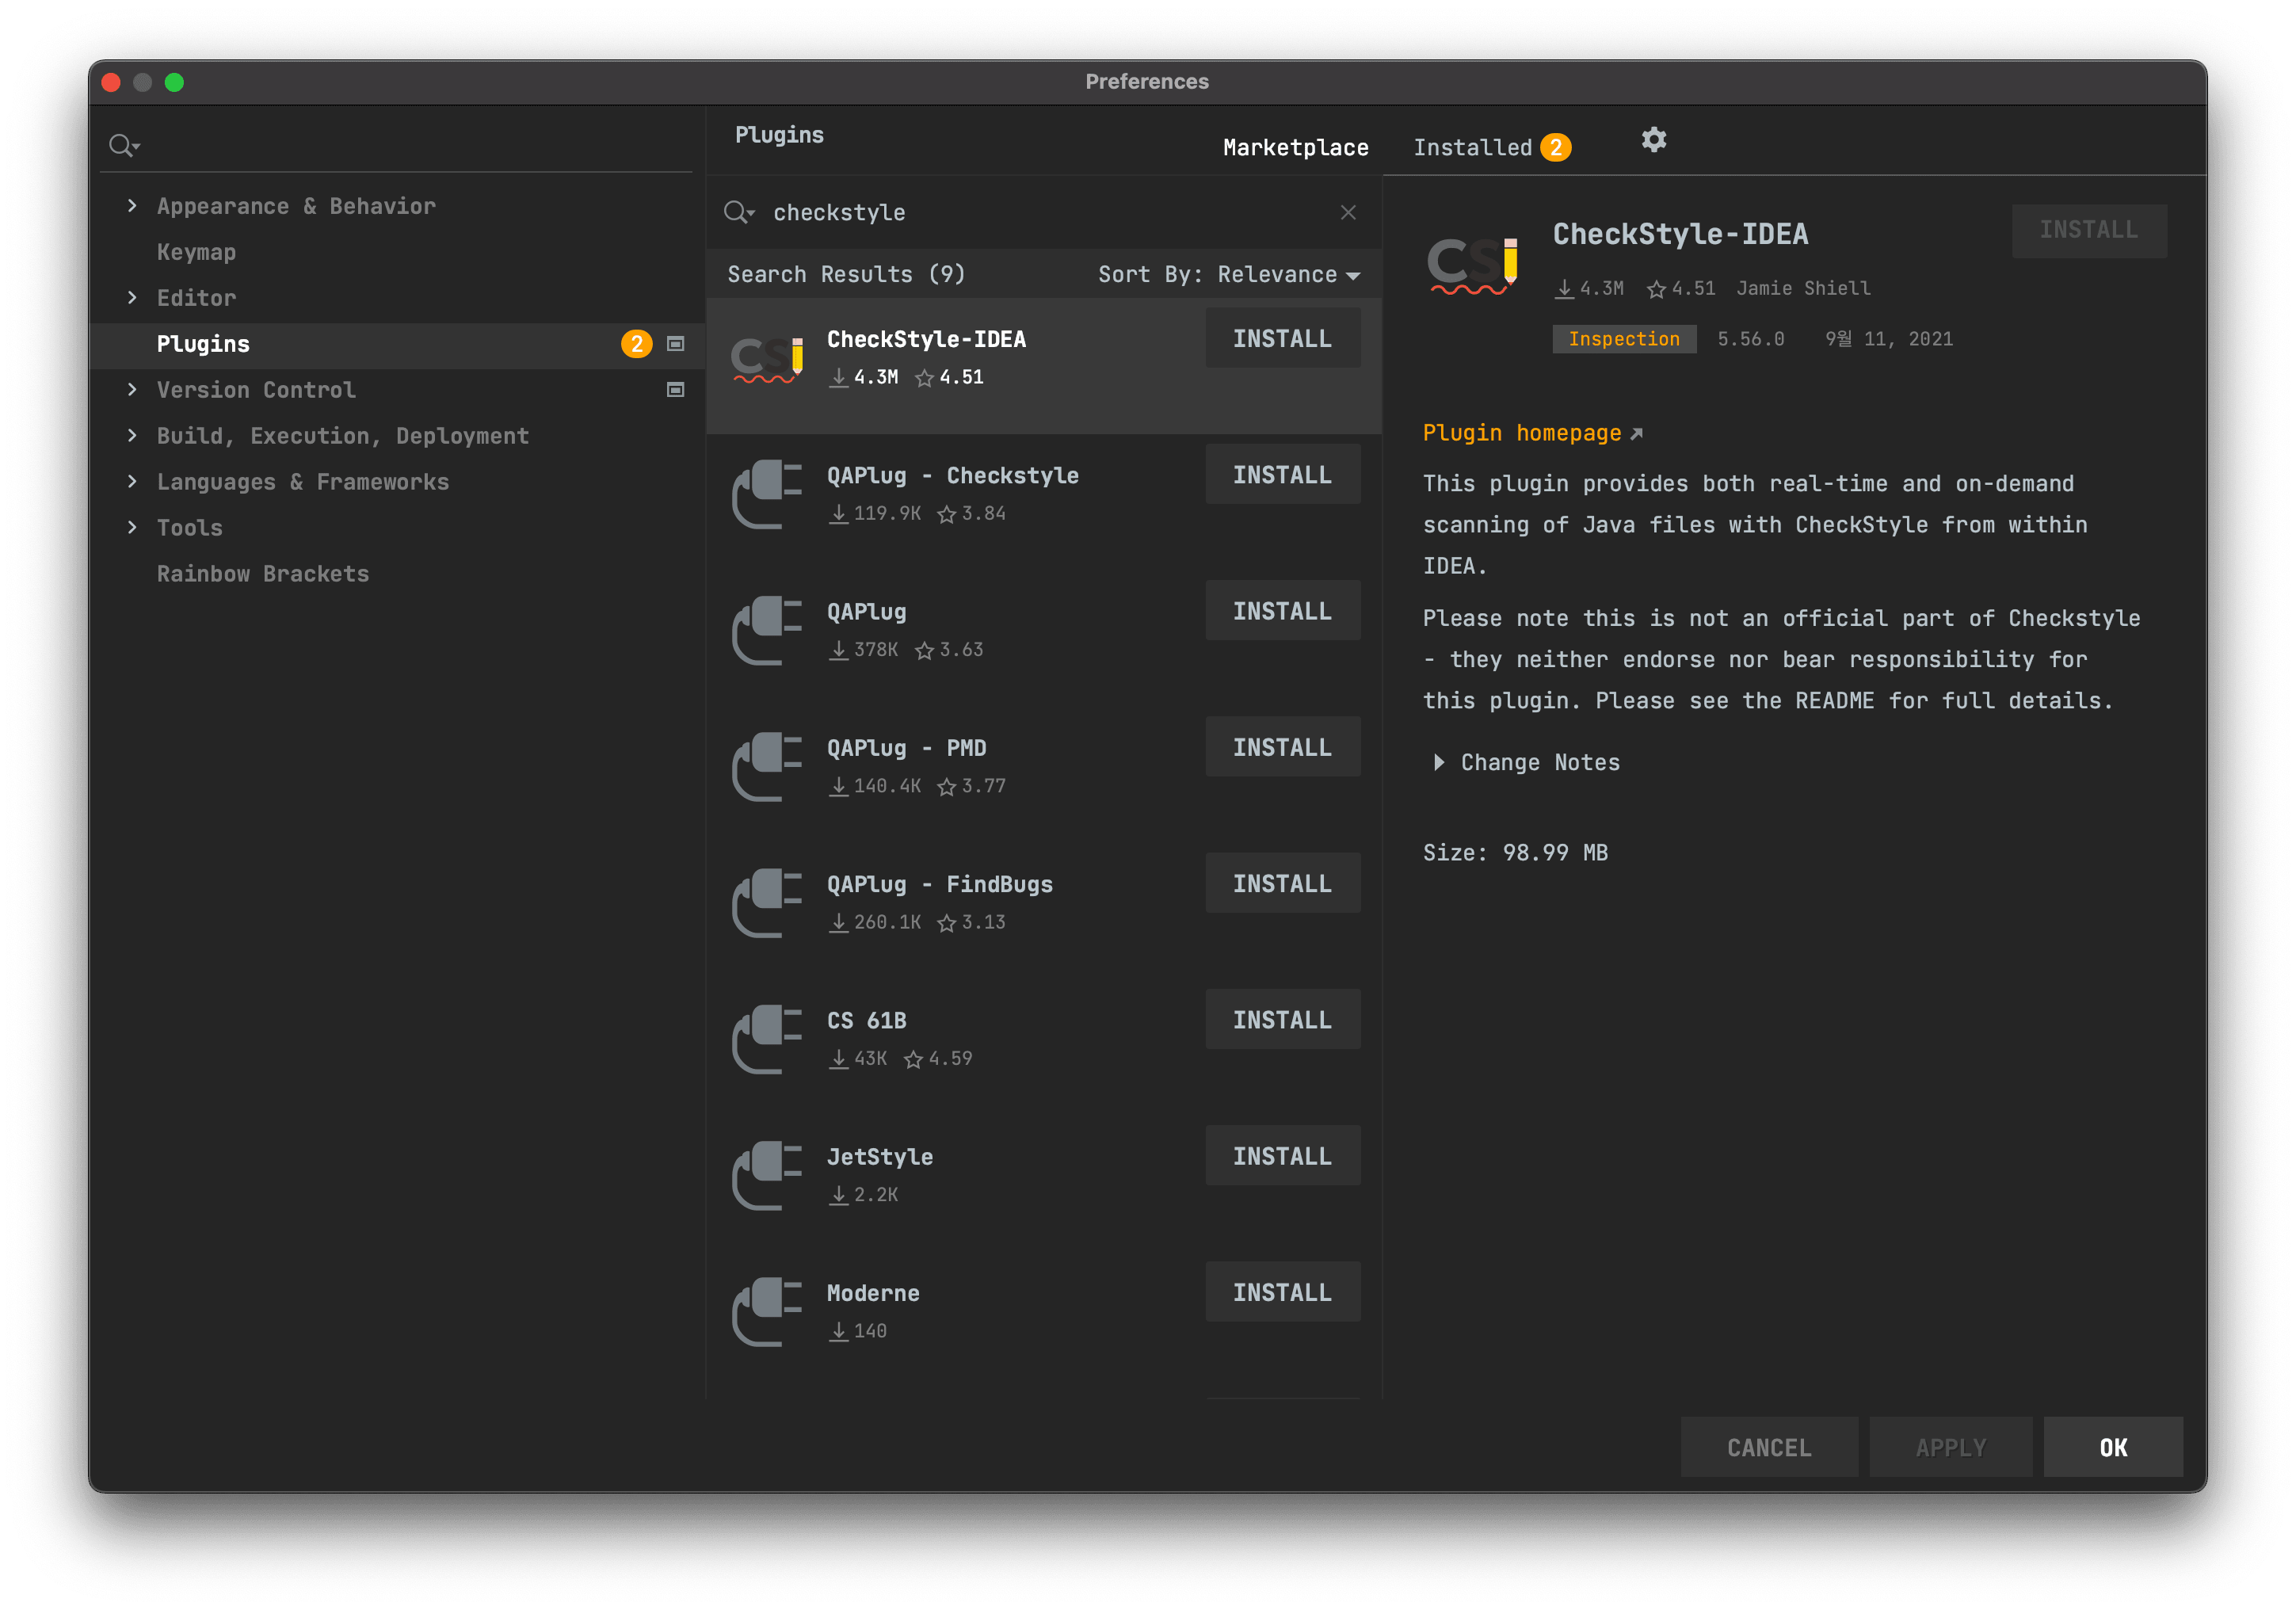Image resolution: width=2296 pixels, height=1610 pixels.
Task: Select the QAPlug plugin icon
Action: click(x=767, y=630)
